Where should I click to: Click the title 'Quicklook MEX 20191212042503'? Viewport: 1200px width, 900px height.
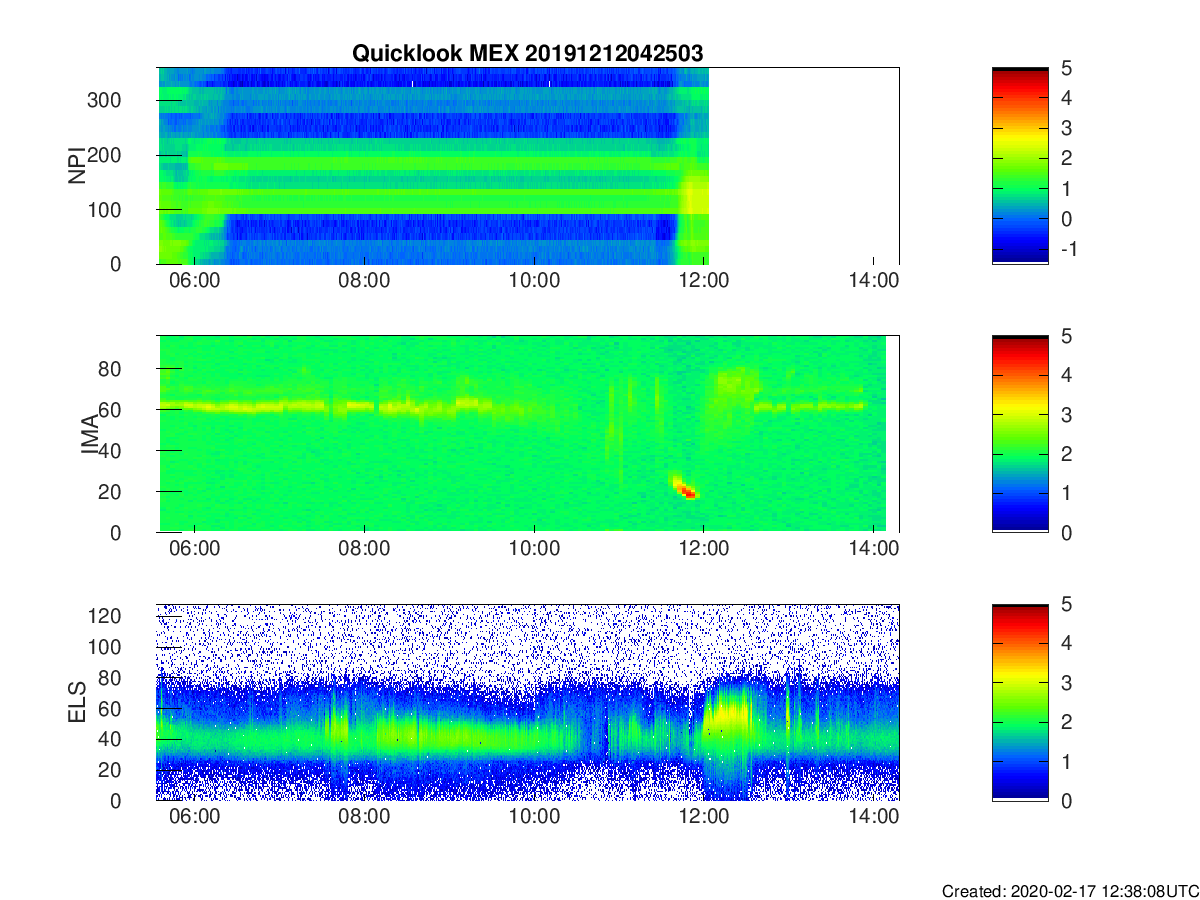coord(527,53)
